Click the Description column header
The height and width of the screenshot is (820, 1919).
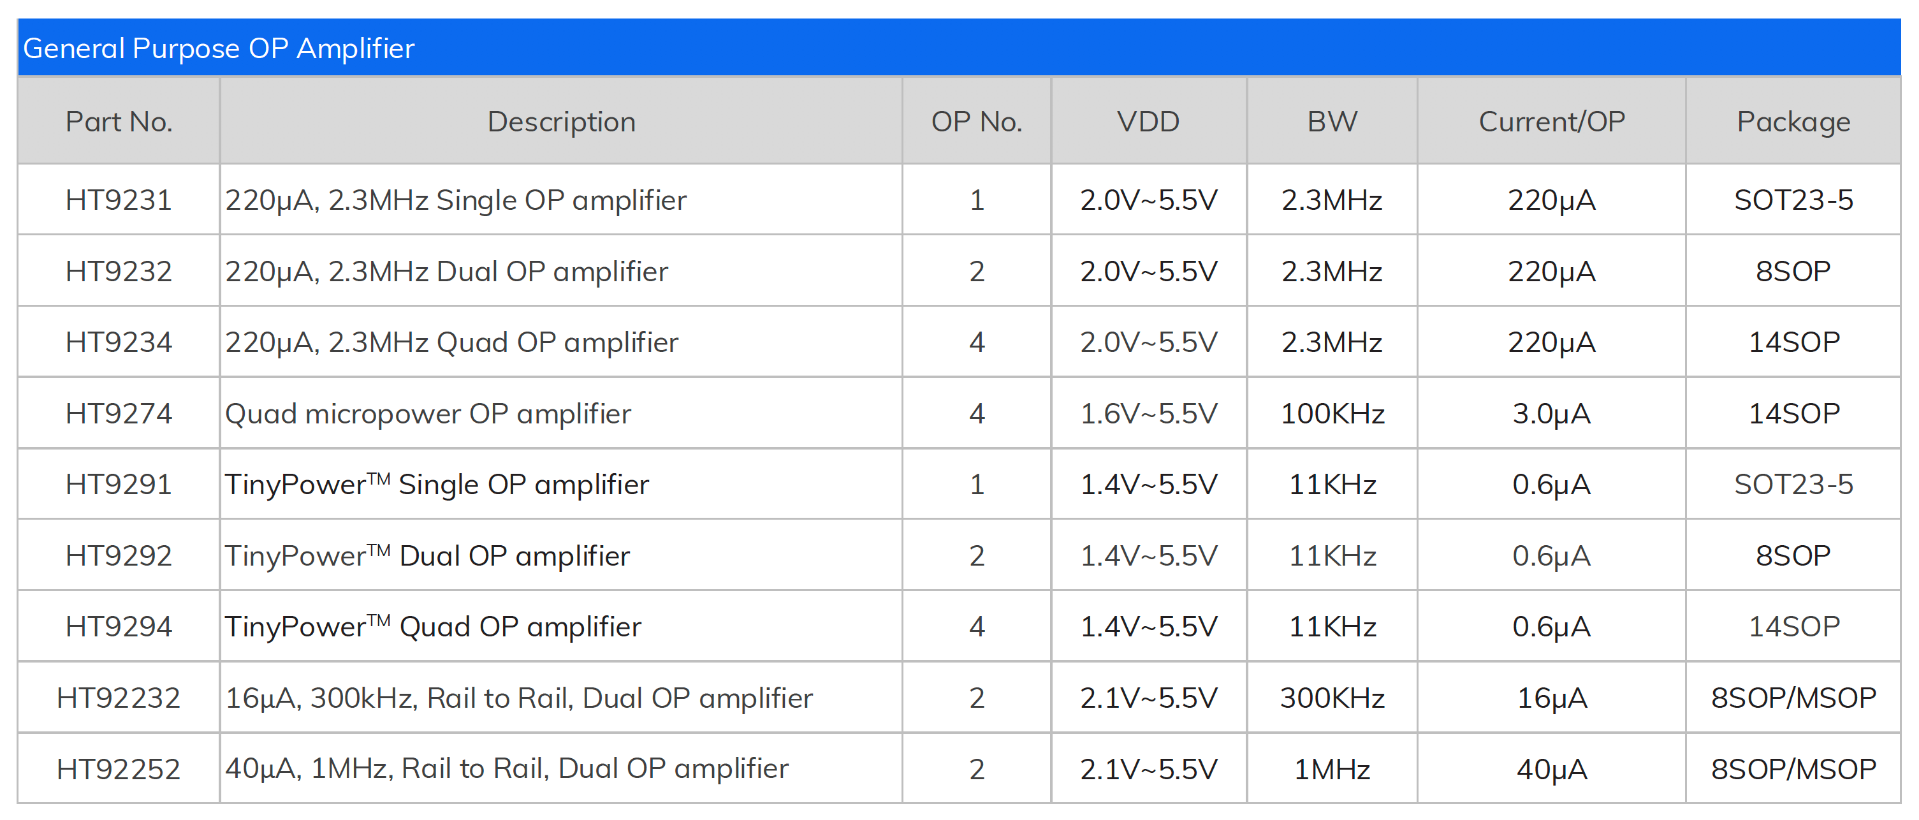click(561, 122)
